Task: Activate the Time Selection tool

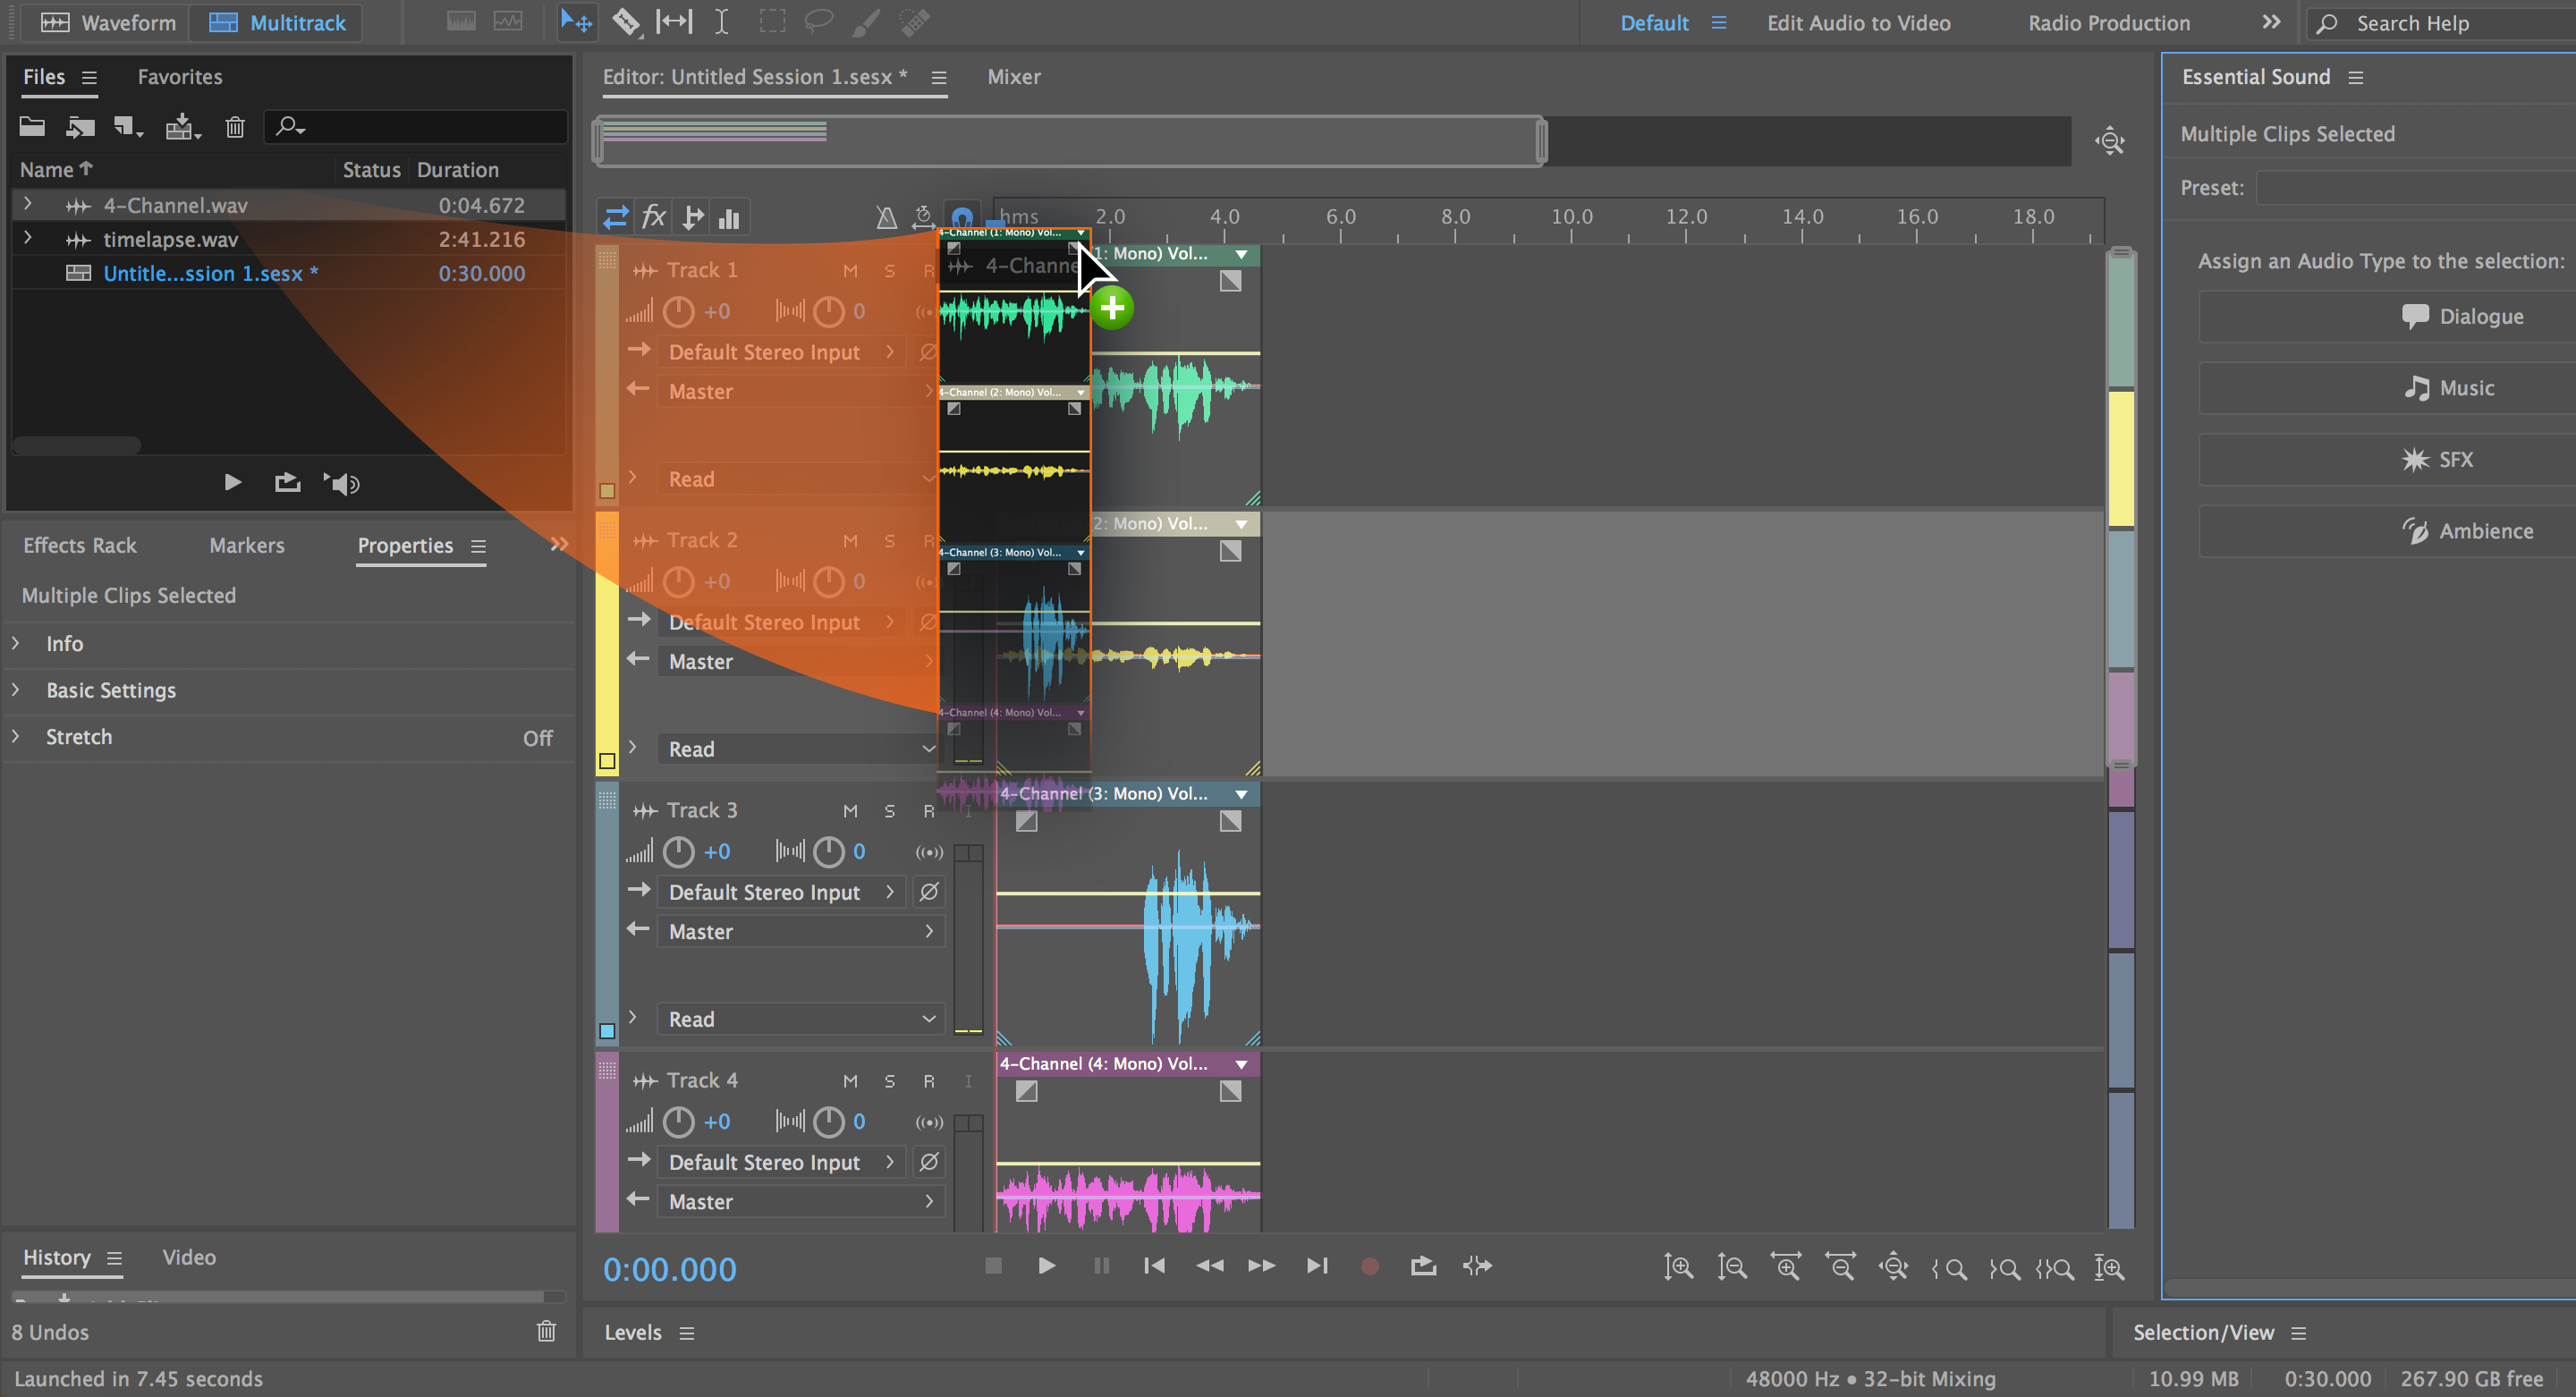Action: click(x=722, y=21)
